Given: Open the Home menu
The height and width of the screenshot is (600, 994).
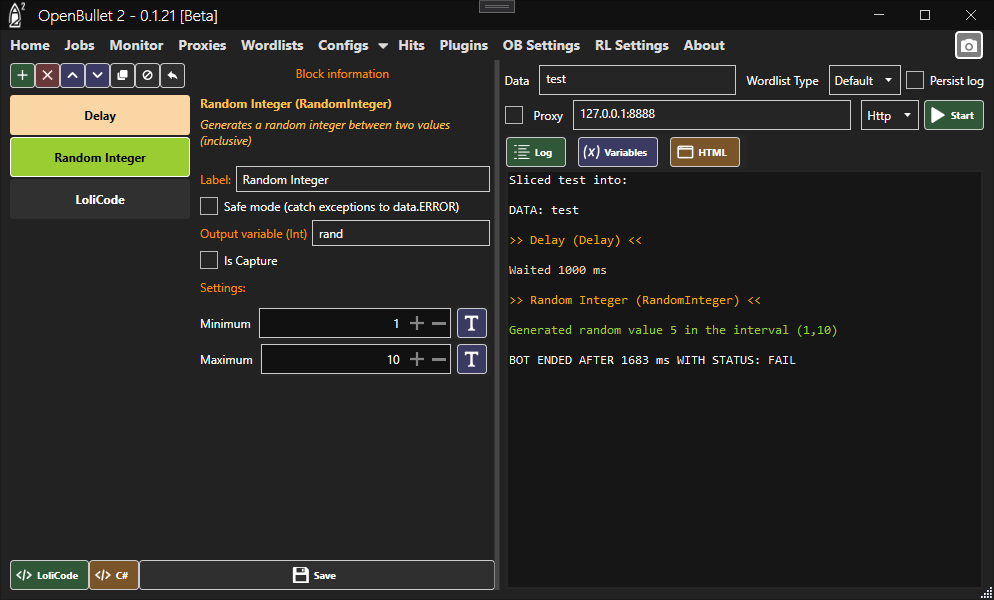Looking at the screenshot, I should point(30,45).
